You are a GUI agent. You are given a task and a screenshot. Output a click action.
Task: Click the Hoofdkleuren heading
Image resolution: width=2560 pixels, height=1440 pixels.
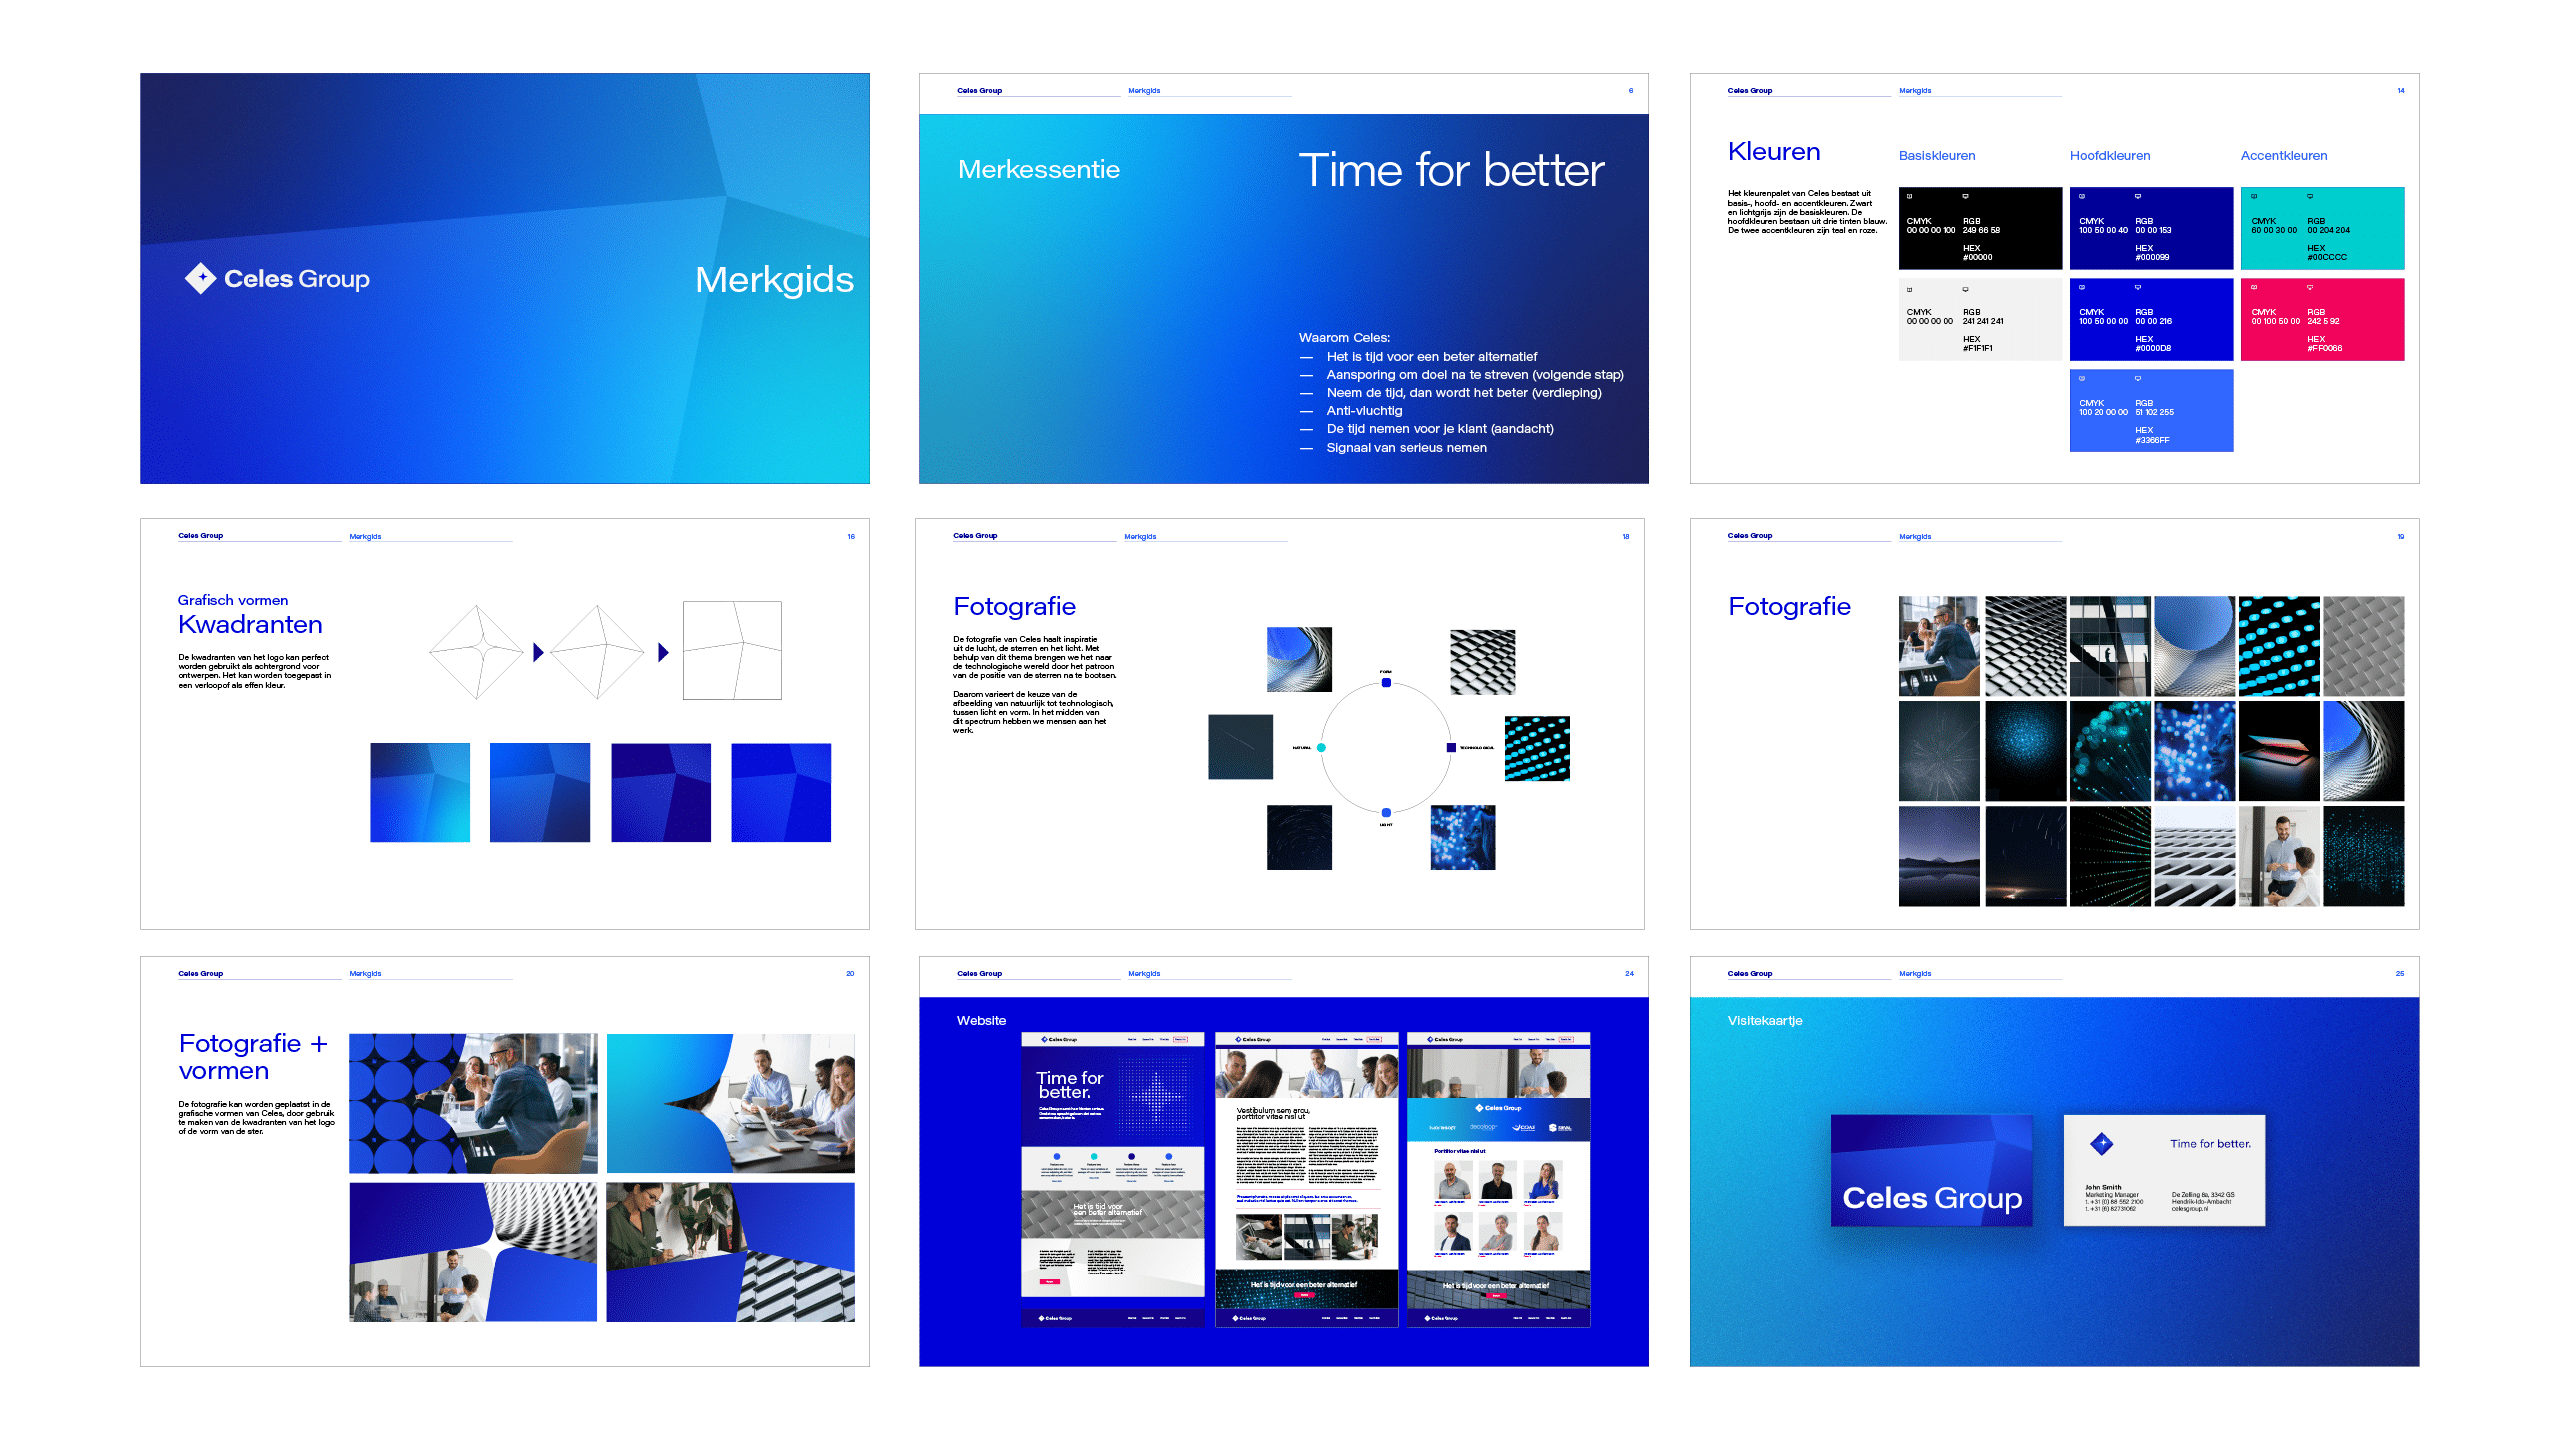2109,155
